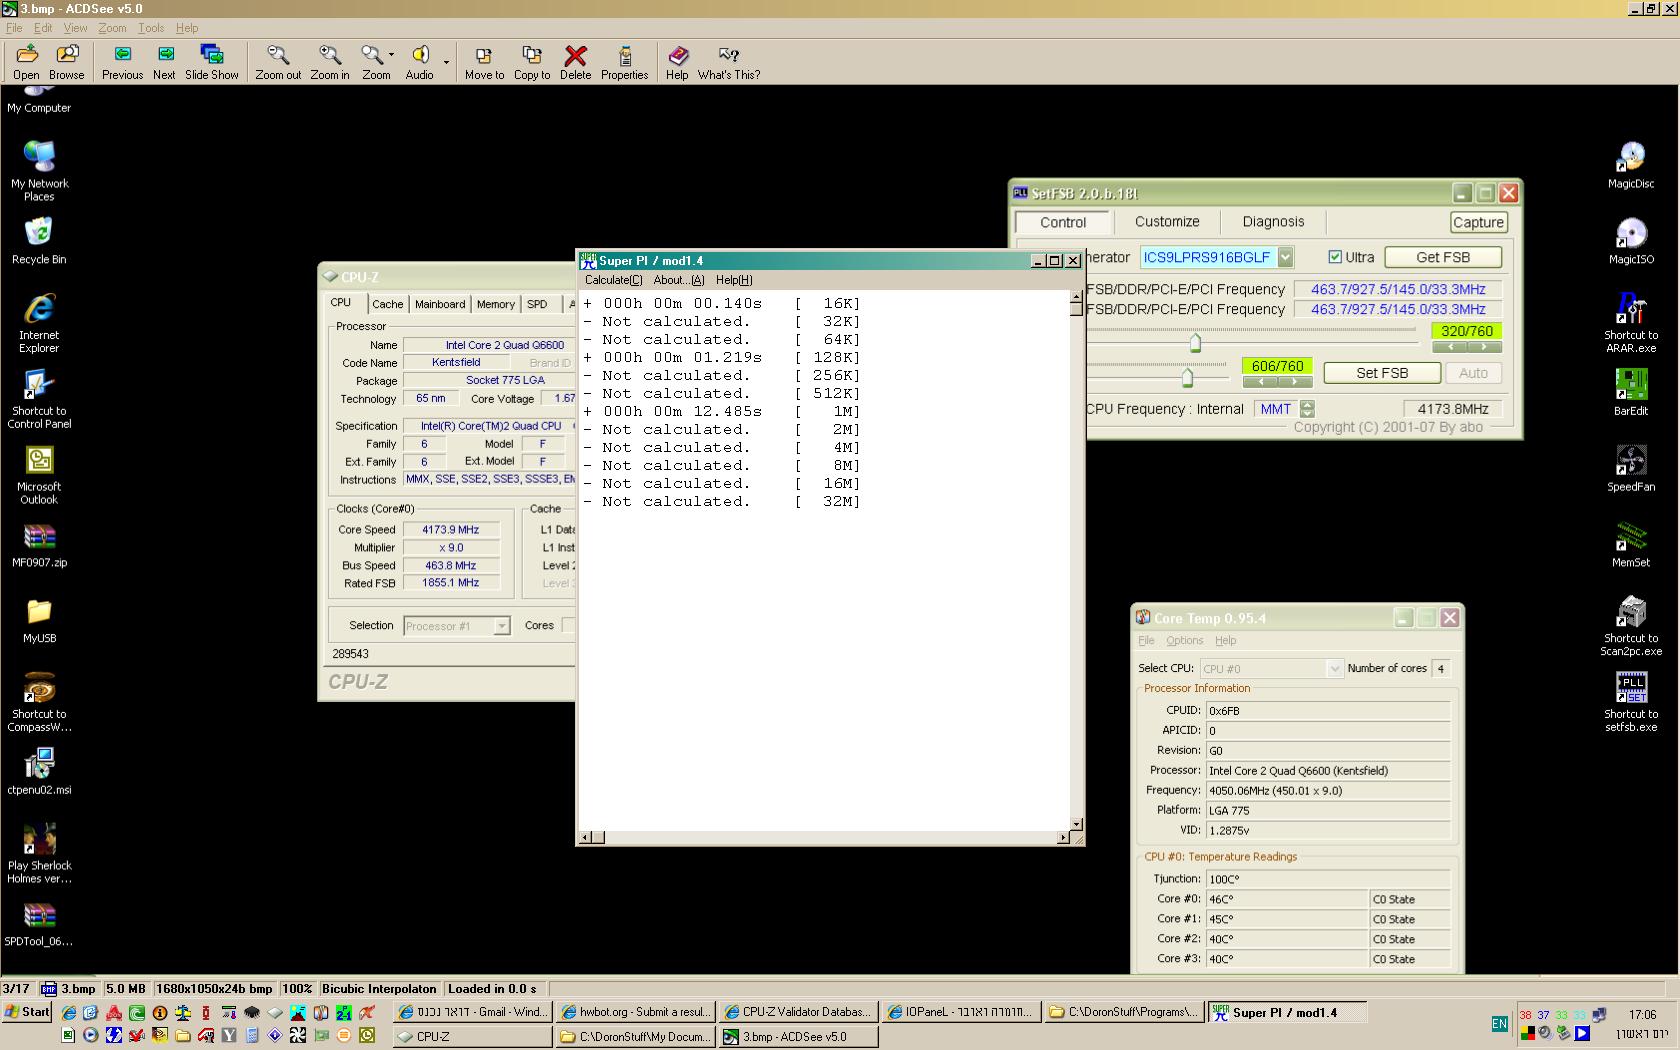
Task: Select the SpeedFan desktop icon
Action: [1631, 468]
